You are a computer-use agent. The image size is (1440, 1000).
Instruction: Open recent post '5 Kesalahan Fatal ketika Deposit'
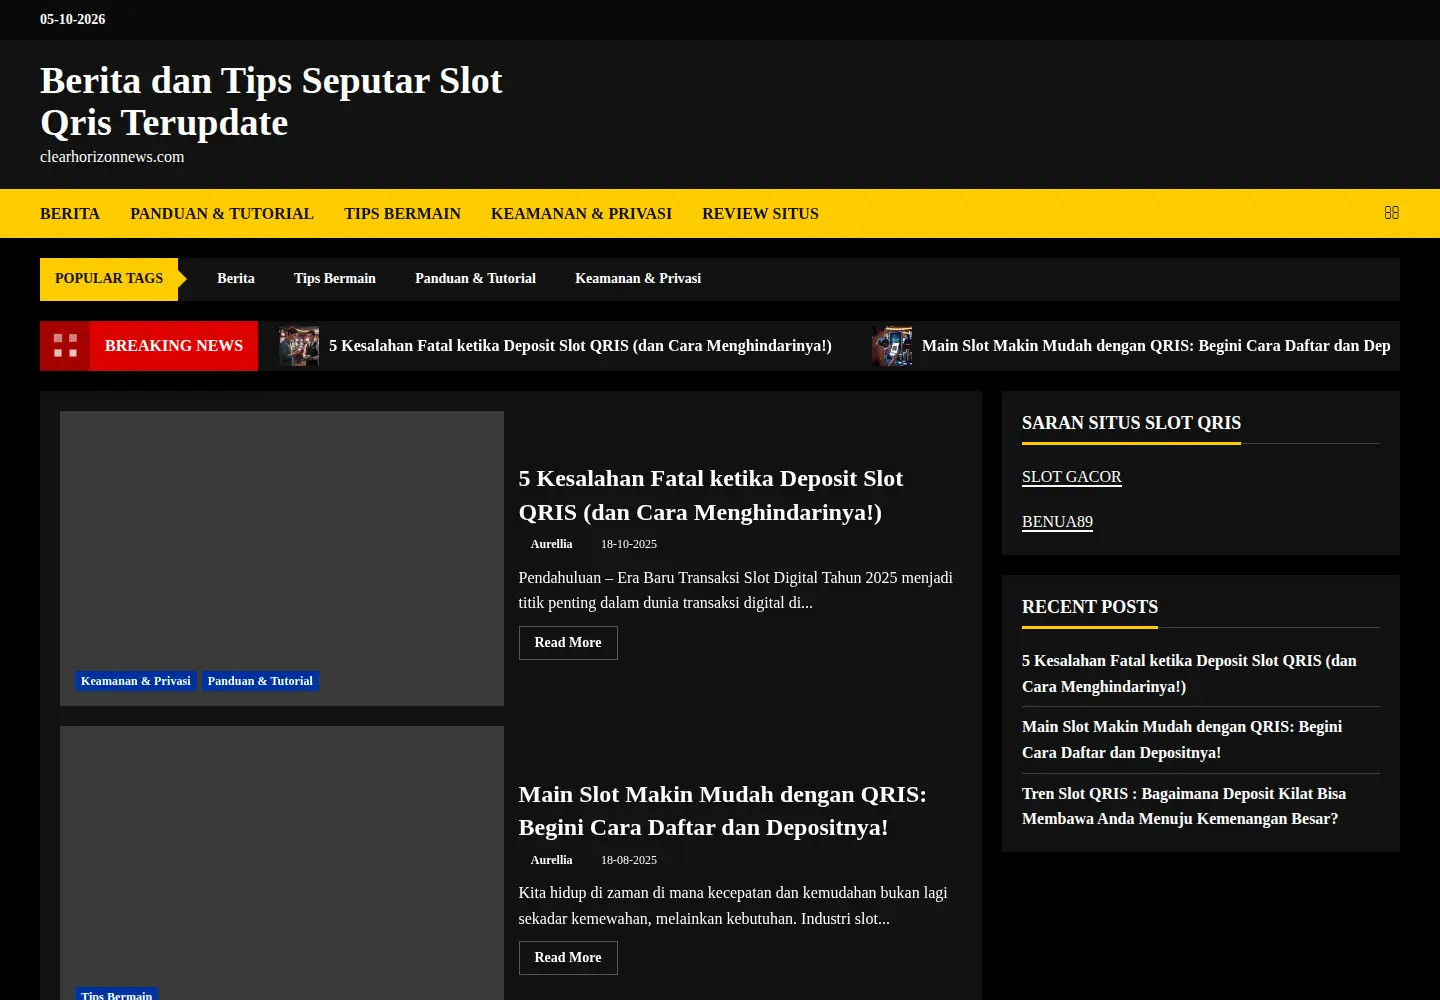1189,674
